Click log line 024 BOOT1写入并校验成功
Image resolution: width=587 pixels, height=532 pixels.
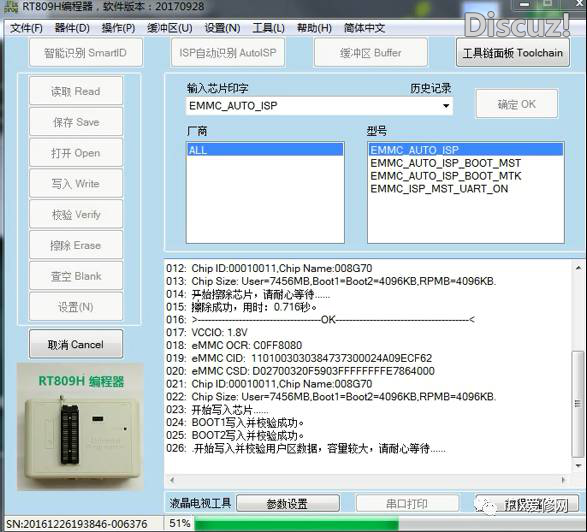[235, 422]
